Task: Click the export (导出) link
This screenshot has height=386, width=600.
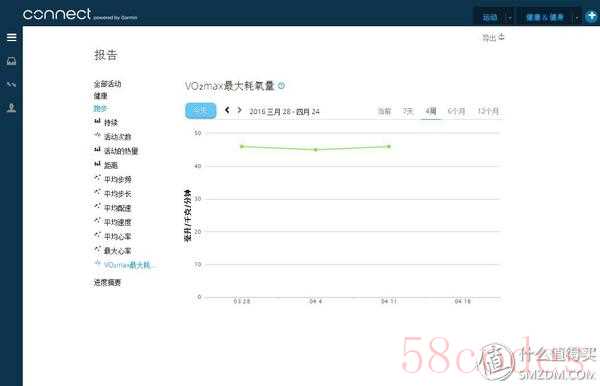Action: pyautogui.click(x=493, y=37)
